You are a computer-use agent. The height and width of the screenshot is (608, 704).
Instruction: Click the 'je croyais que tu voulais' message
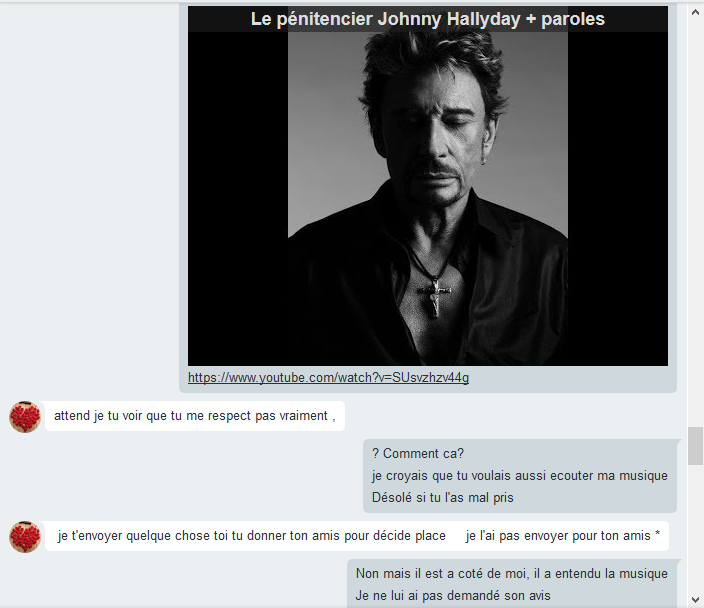pyautogui.click(x=519, y=475)
